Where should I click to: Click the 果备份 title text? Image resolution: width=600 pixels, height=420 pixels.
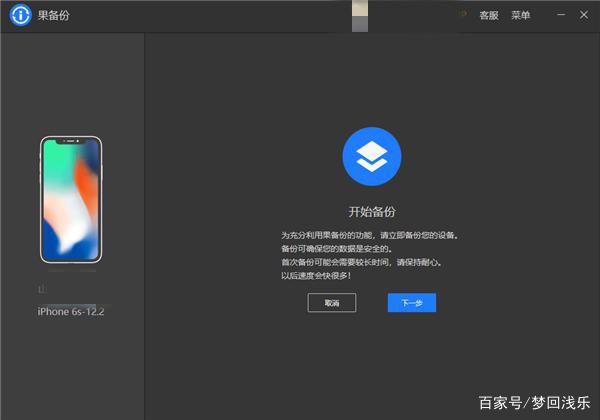[x=53, y=16]
